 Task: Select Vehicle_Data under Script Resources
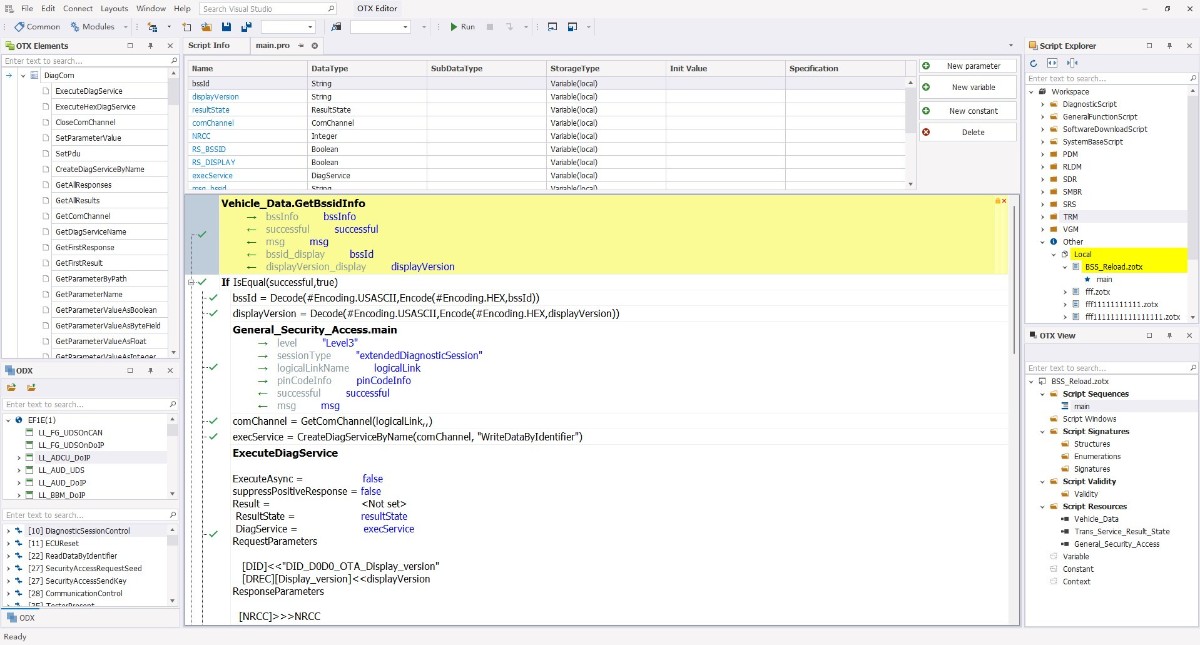[1096, 519]
